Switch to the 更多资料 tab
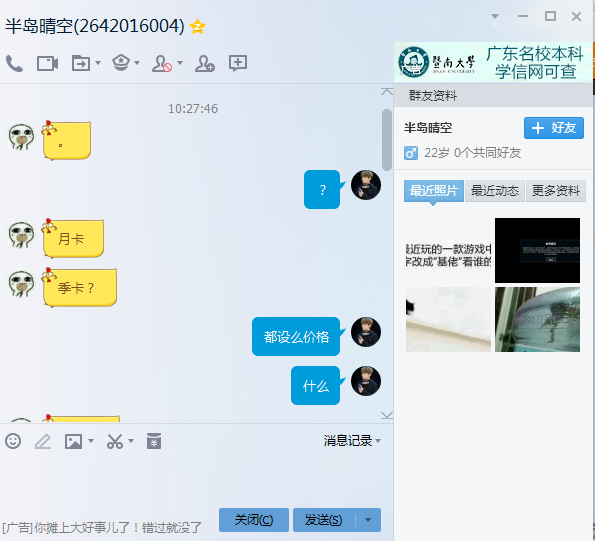The image size is (595, 541). coord(556,191)
